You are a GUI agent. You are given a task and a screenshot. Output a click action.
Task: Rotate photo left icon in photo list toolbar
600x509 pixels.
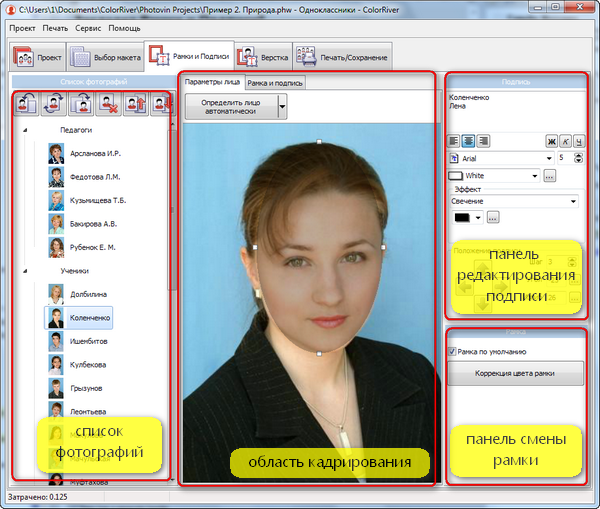click(x=27, y=104)
